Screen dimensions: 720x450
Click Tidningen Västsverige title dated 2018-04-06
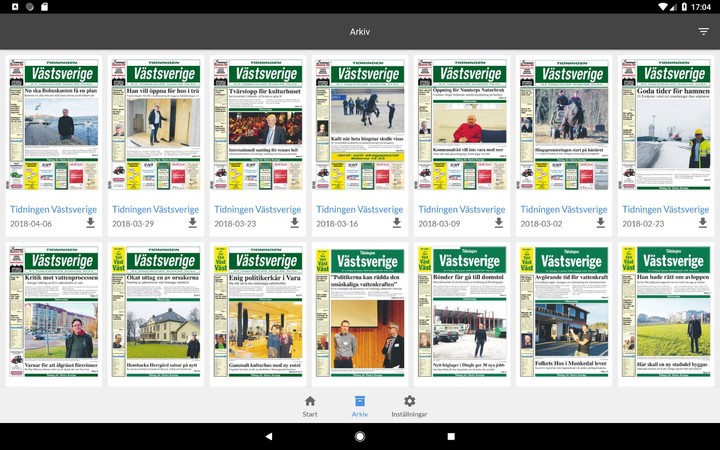coord(53,209)
